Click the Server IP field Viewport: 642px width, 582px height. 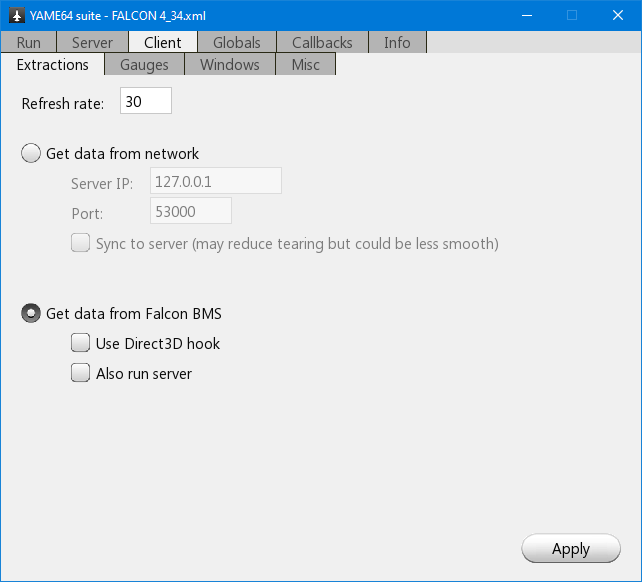click(x=216, y=181)
